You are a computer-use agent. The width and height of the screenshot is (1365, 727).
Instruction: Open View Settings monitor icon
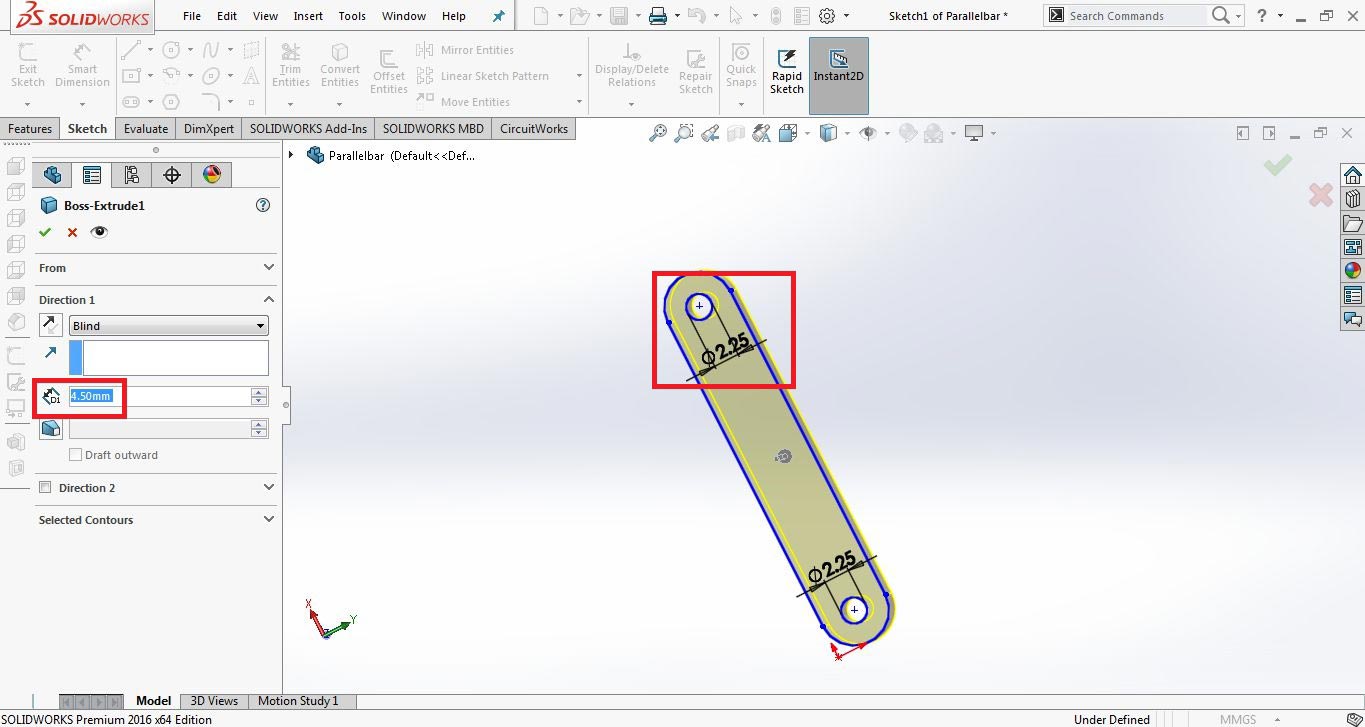point(974,133)
